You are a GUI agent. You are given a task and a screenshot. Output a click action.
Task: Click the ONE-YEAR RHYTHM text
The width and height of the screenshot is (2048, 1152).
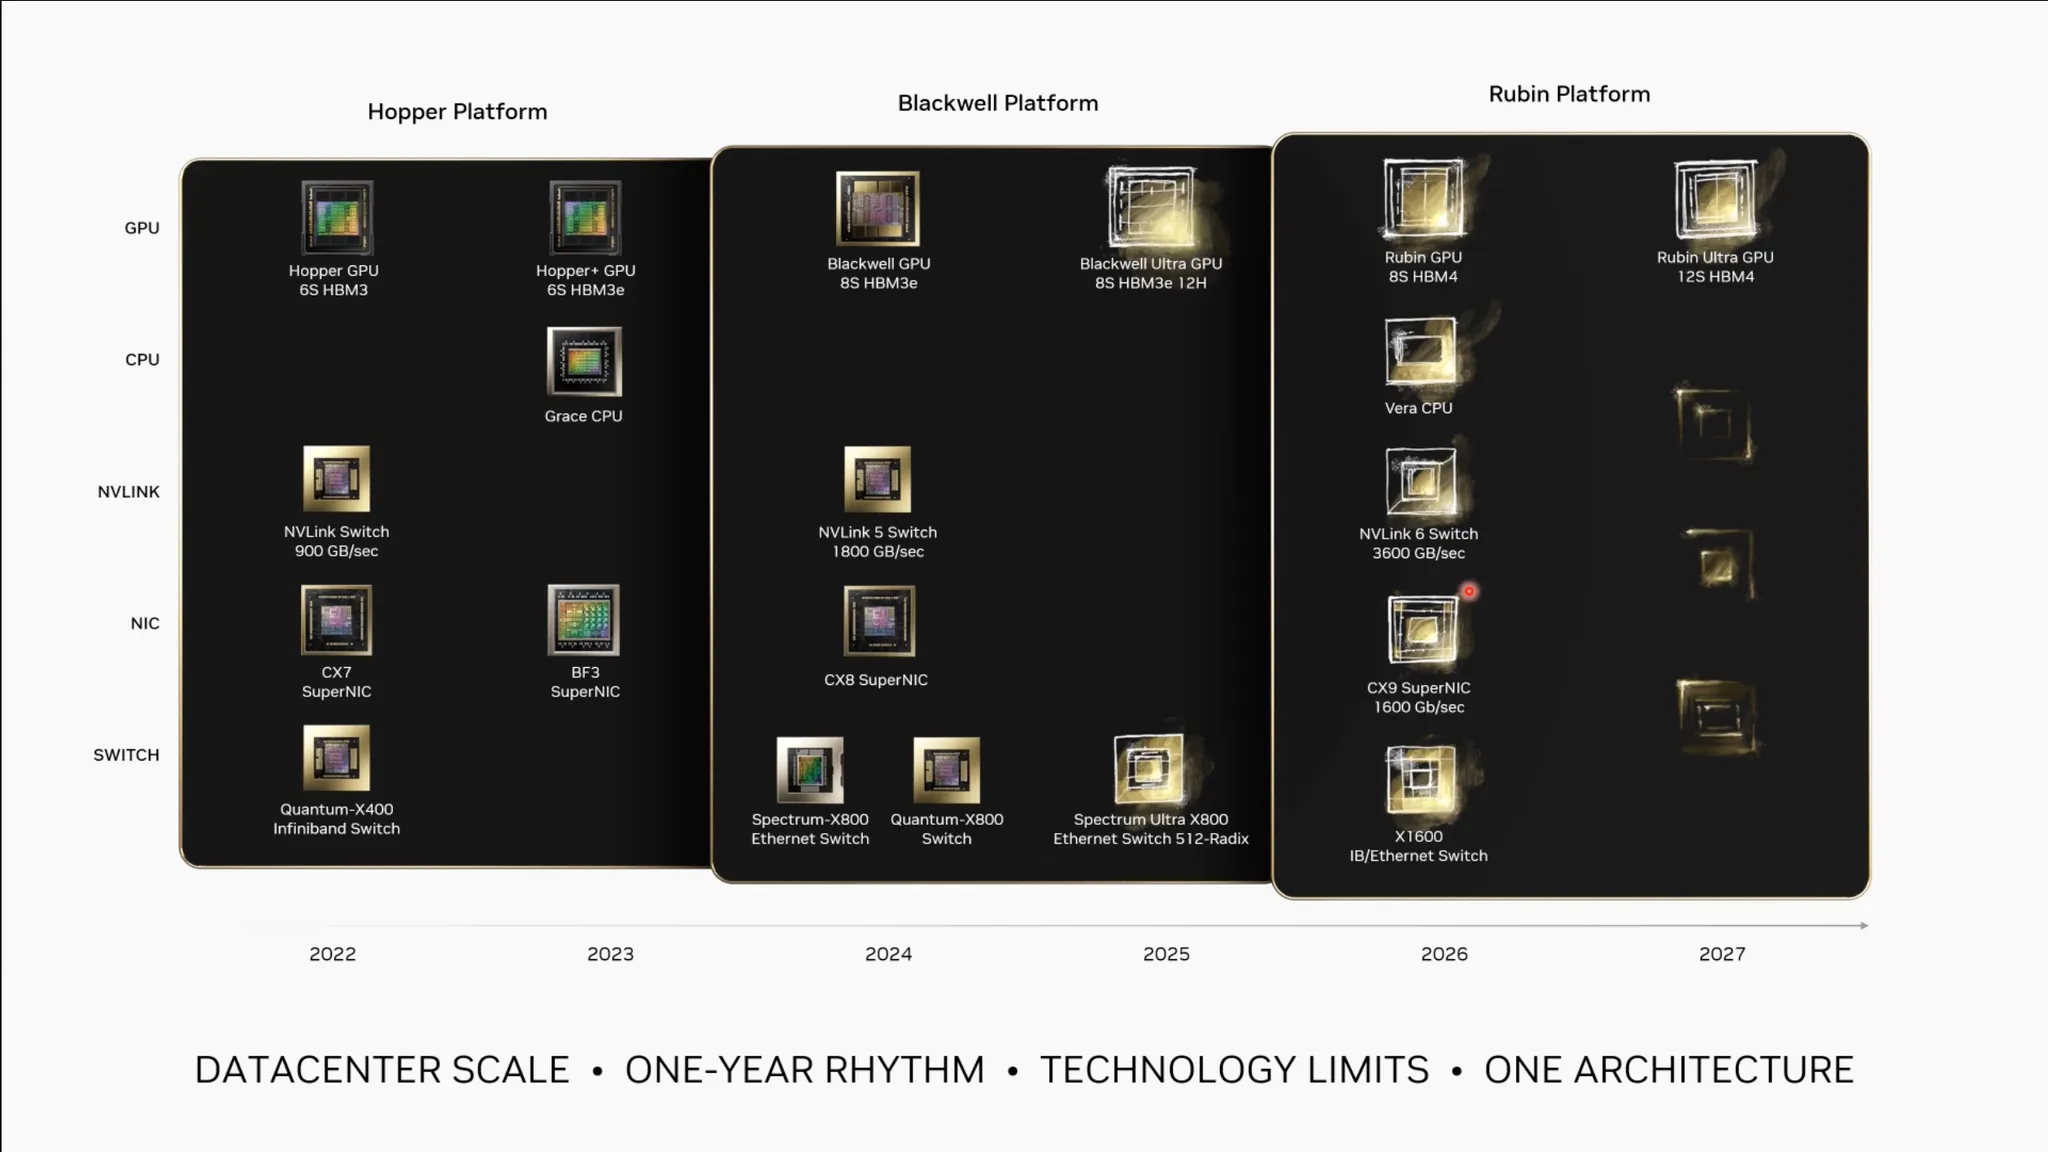click(x=804, y=1070)
